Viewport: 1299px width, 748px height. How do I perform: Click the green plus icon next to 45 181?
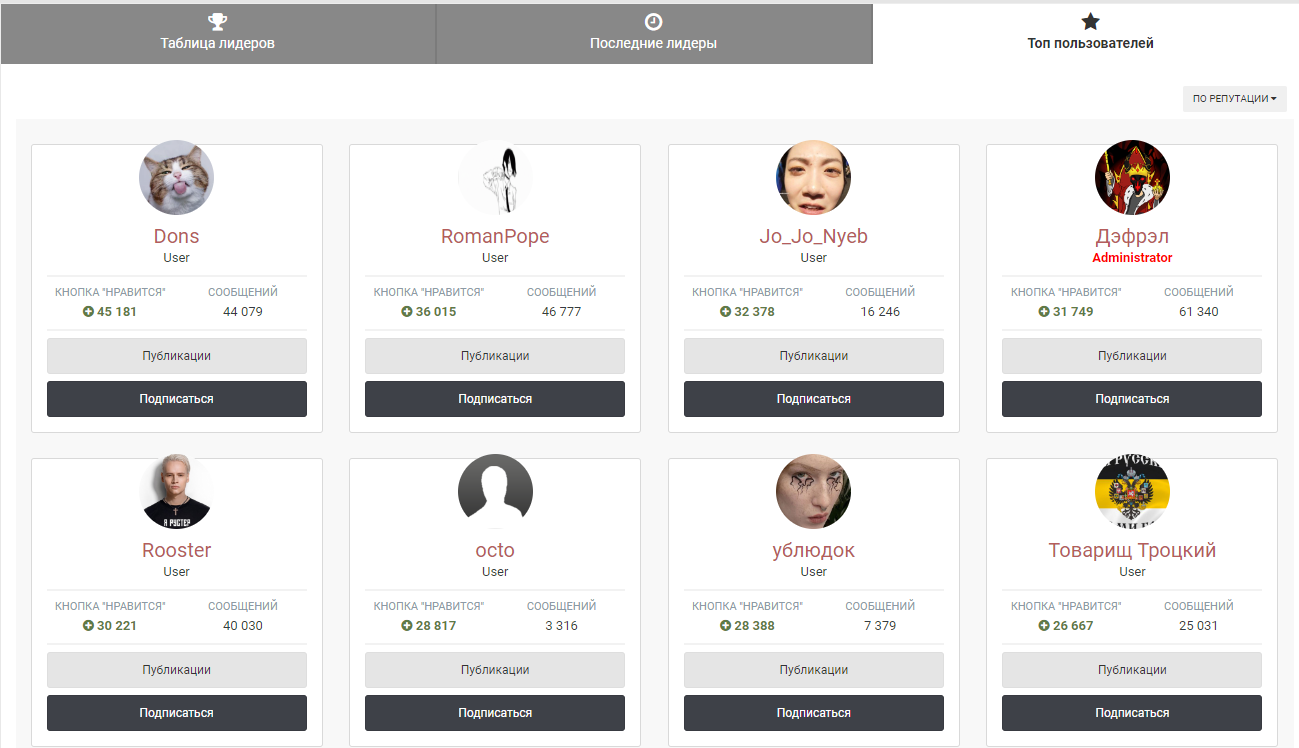coord(89,312)
